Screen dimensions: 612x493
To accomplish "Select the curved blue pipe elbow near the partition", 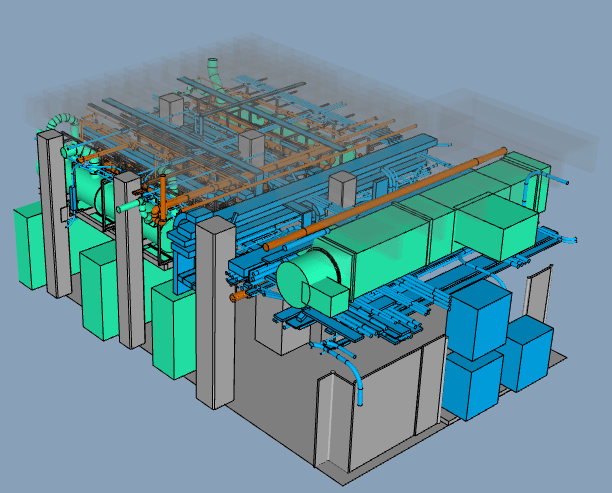I will coord(354,377).
